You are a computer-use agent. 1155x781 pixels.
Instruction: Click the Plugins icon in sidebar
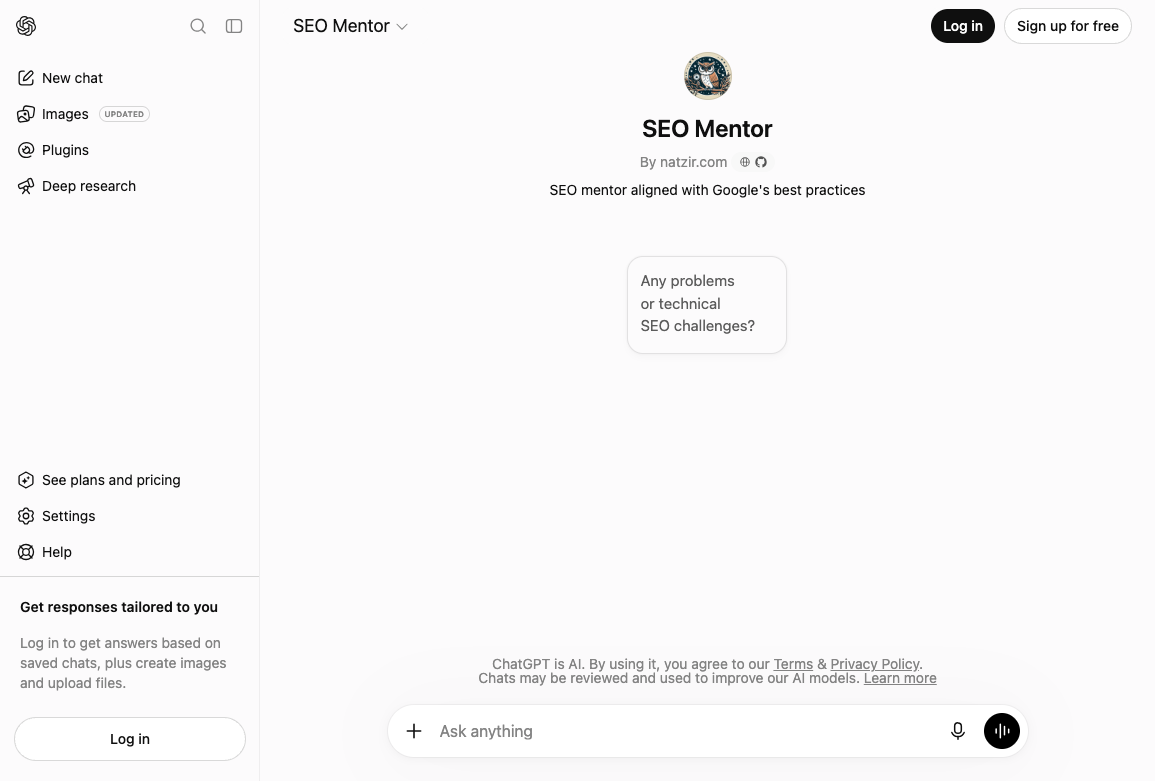(26, 150)
